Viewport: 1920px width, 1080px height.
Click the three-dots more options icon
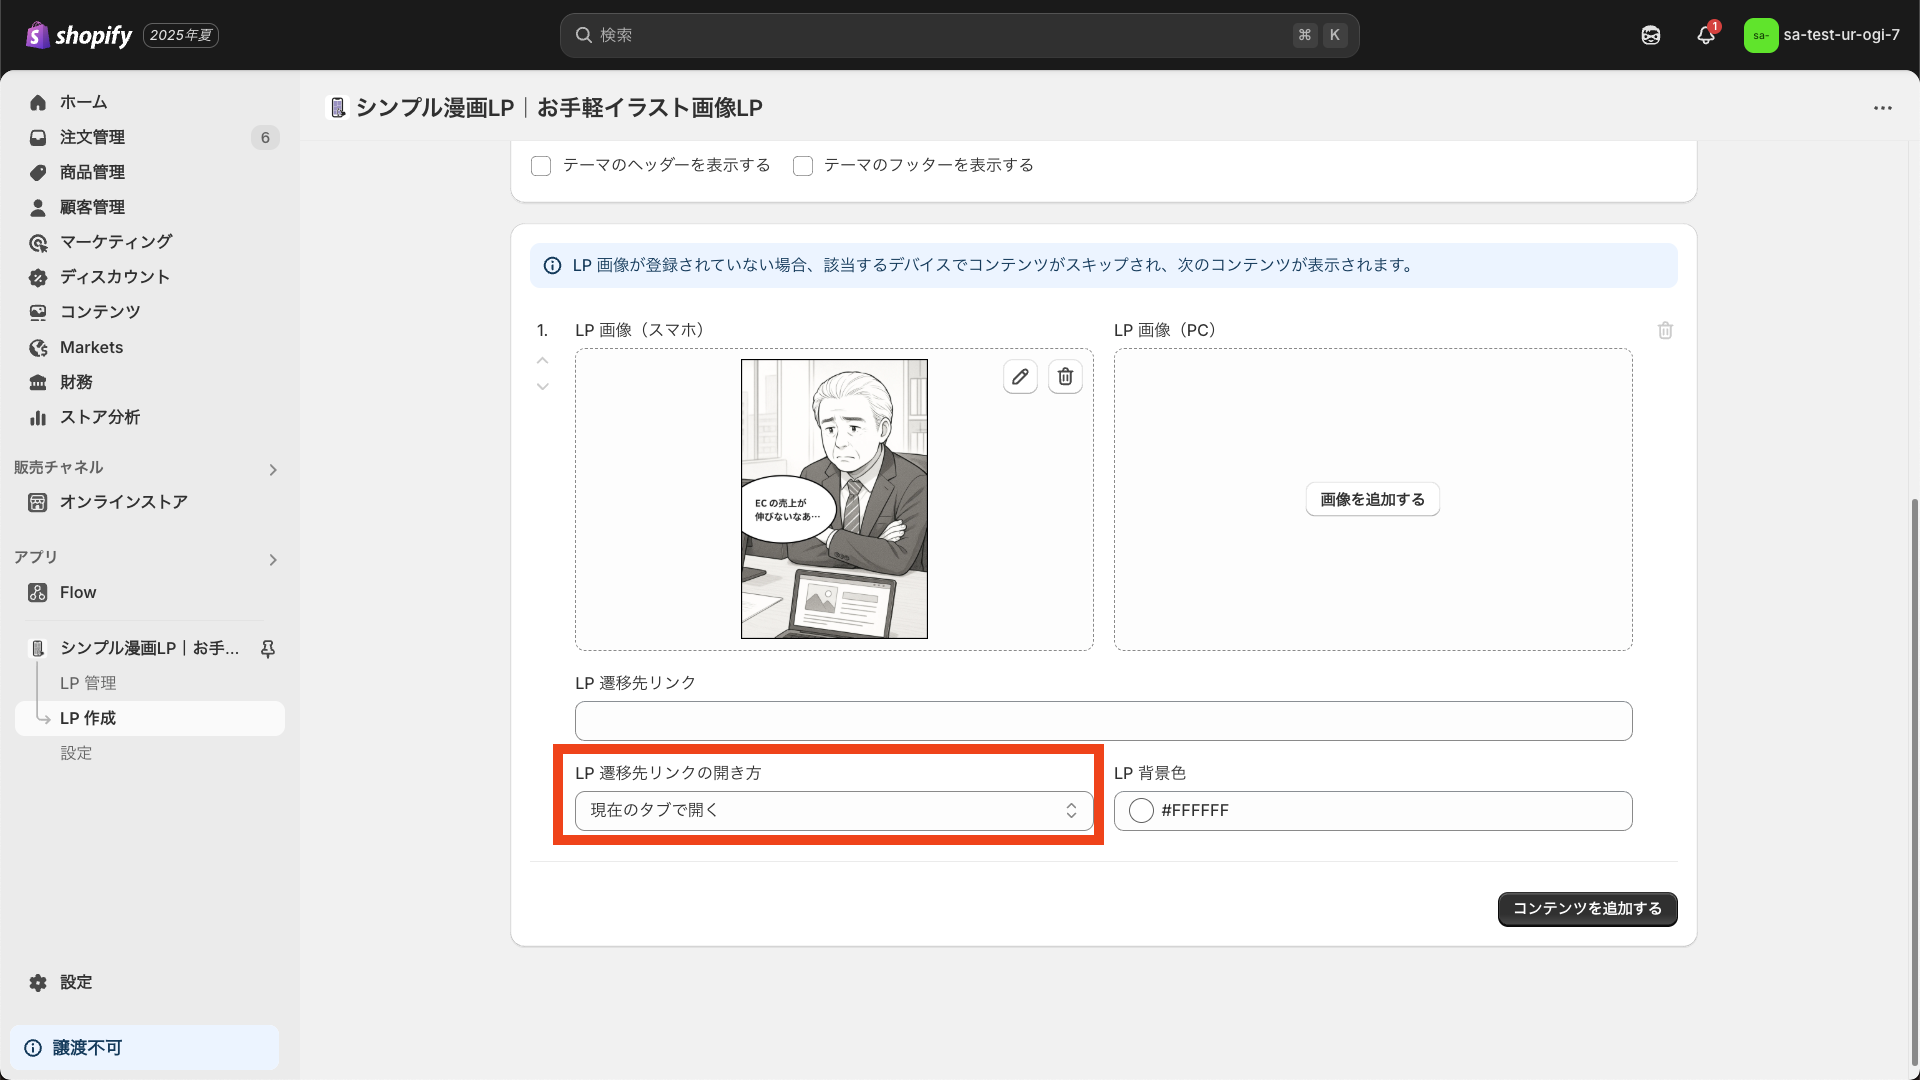[1883, 108]
